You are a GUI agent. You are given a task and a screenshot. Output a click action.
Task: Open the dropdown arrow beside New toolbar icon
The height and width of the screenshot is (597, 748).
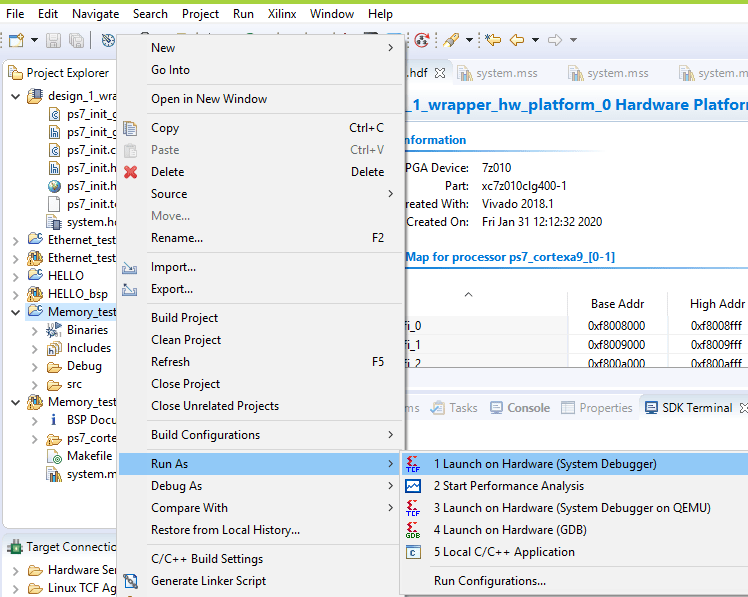coord(34,40)
